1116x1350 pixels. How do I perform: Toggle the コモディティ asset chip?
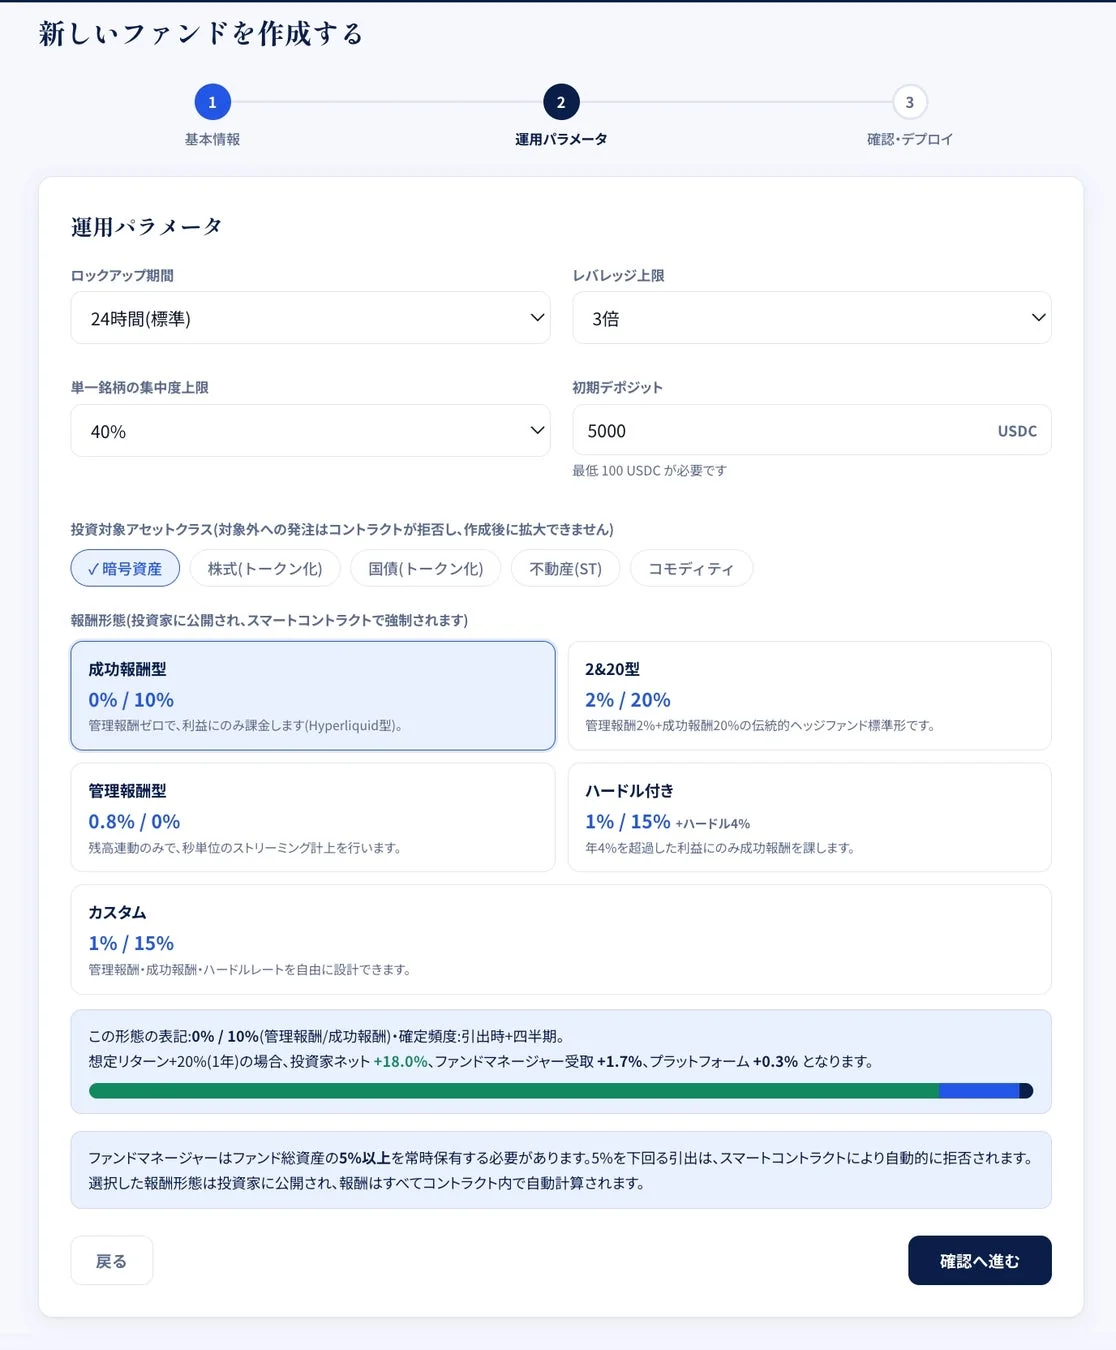click(x=691, y=568)
